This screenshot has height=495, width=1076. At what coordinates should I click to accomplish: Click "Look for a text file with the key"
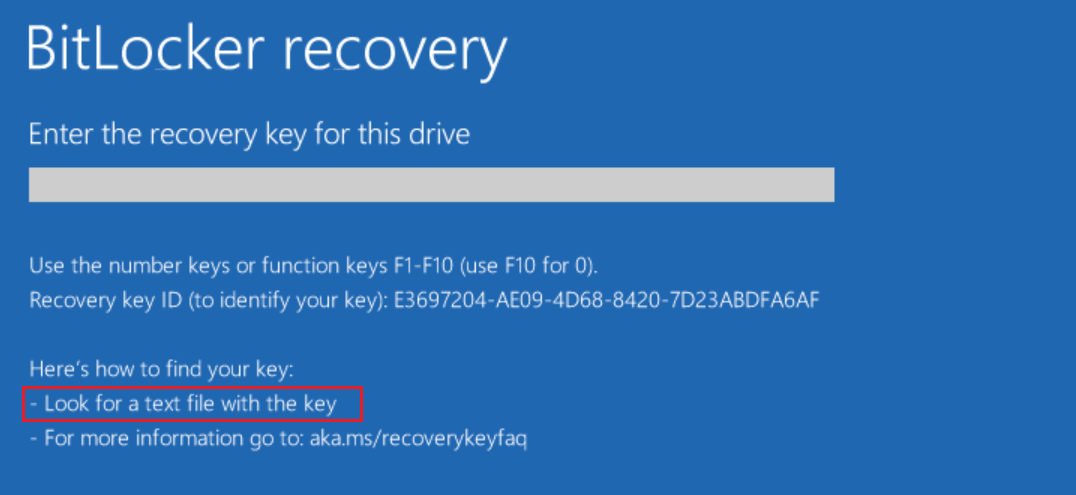point(191,404)
